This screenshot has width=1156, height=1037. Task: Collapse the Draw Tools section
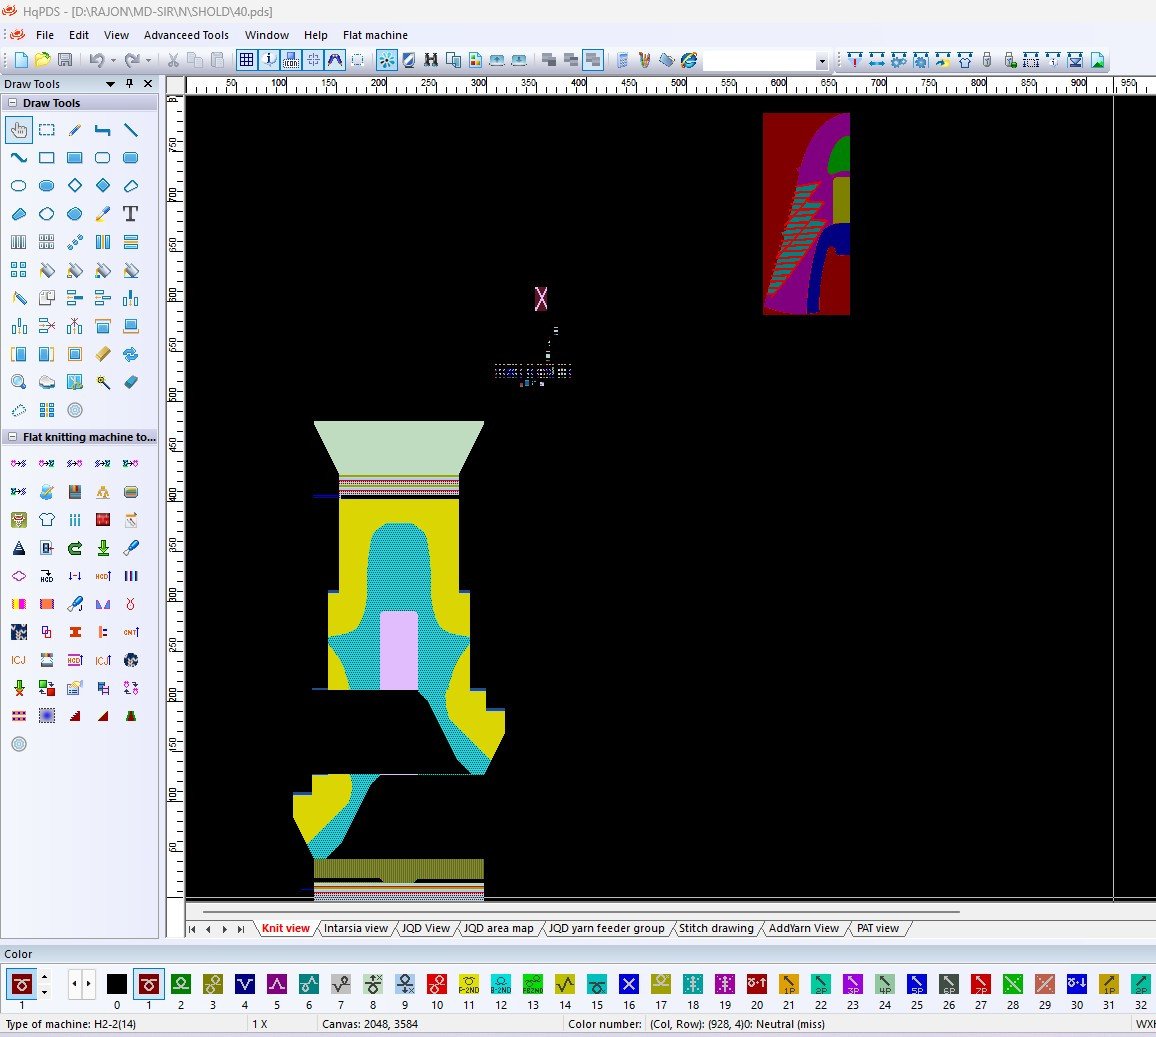pos(13,103)
